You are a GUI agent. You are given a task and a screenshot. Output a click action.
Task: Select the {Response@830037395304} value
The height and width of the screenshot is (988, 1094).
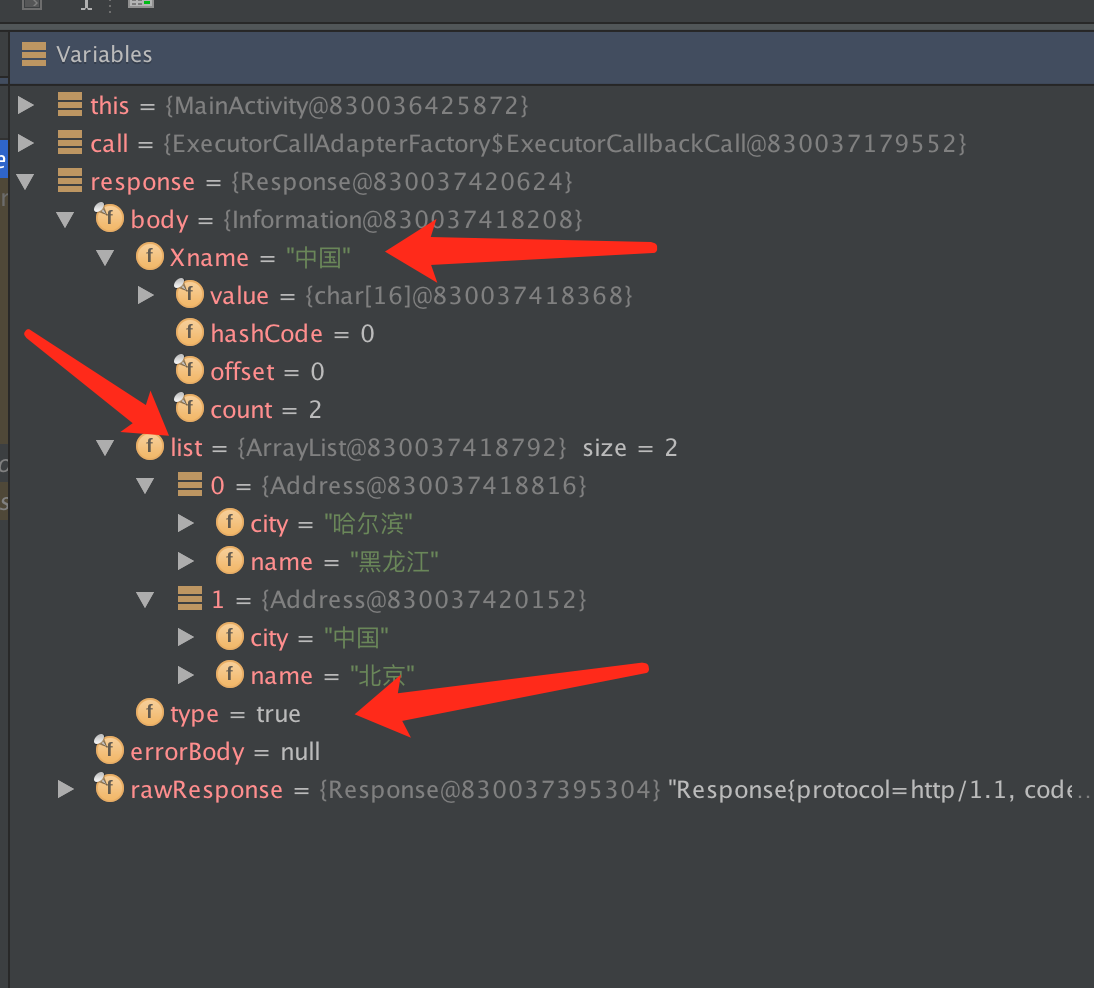coord(490,790)
